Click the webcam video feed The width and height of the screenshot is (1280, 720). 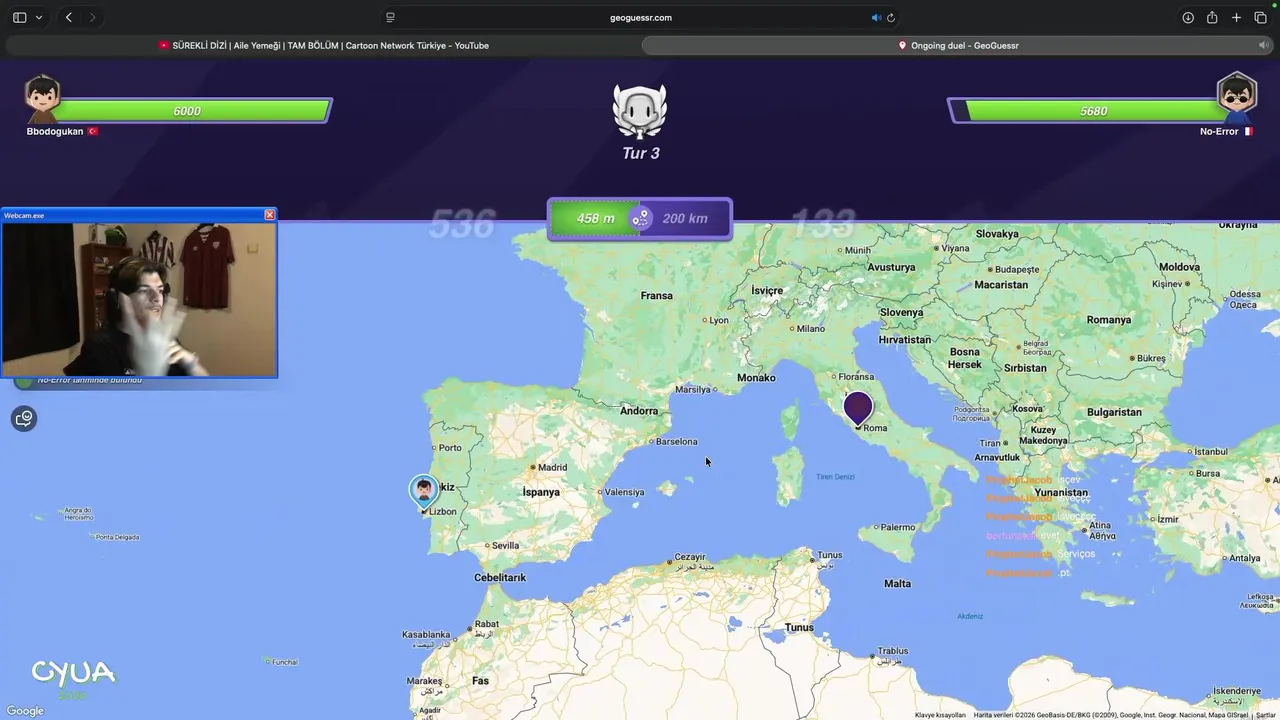[139, 299]
